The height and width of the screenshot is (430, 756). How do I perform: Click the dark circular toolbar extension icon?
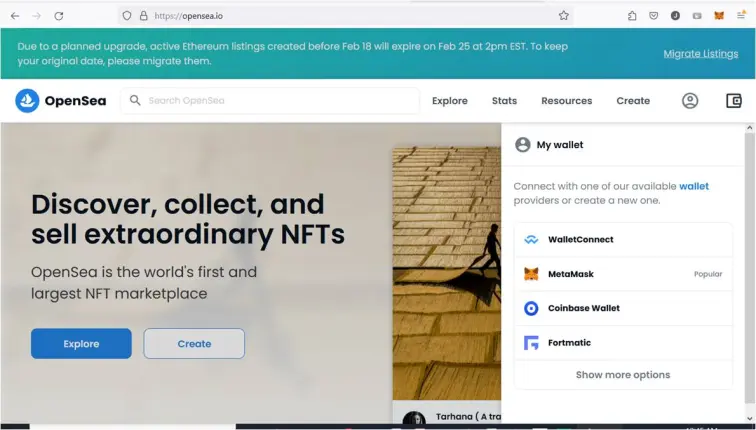pos(675,16)
